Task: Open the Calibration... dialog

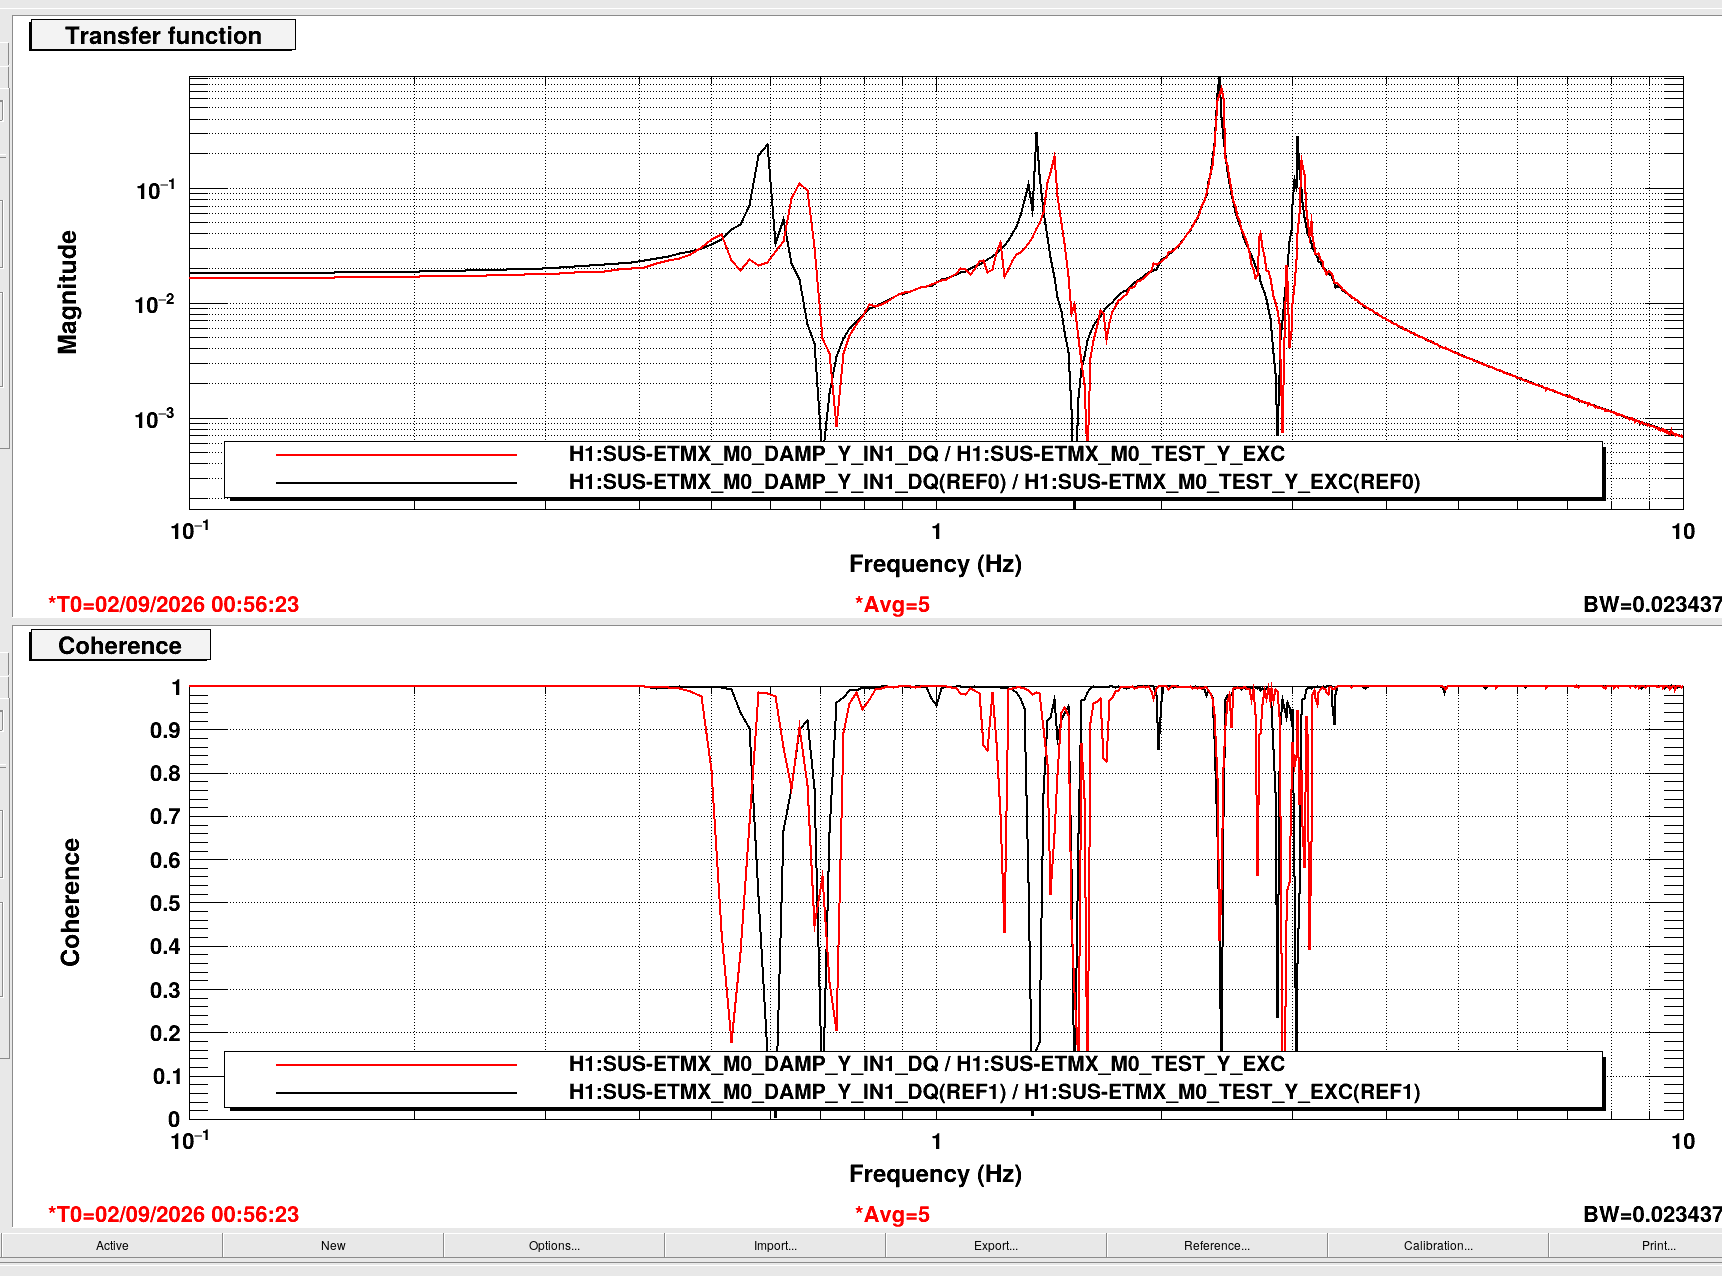Action: (x=1438, y=1245)
